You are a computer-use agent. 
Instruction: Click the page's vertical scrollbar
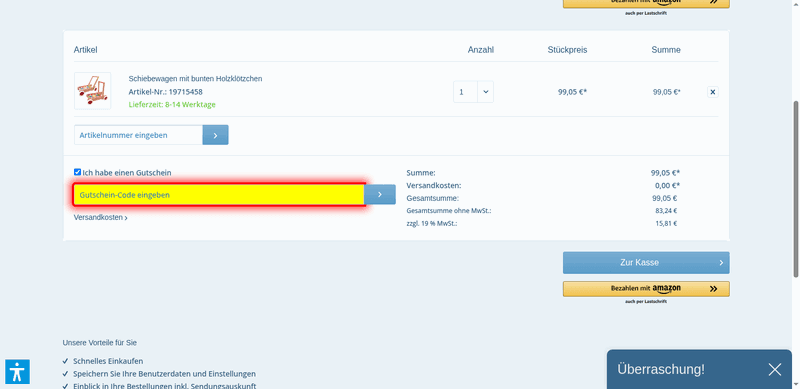click(795, 189)
